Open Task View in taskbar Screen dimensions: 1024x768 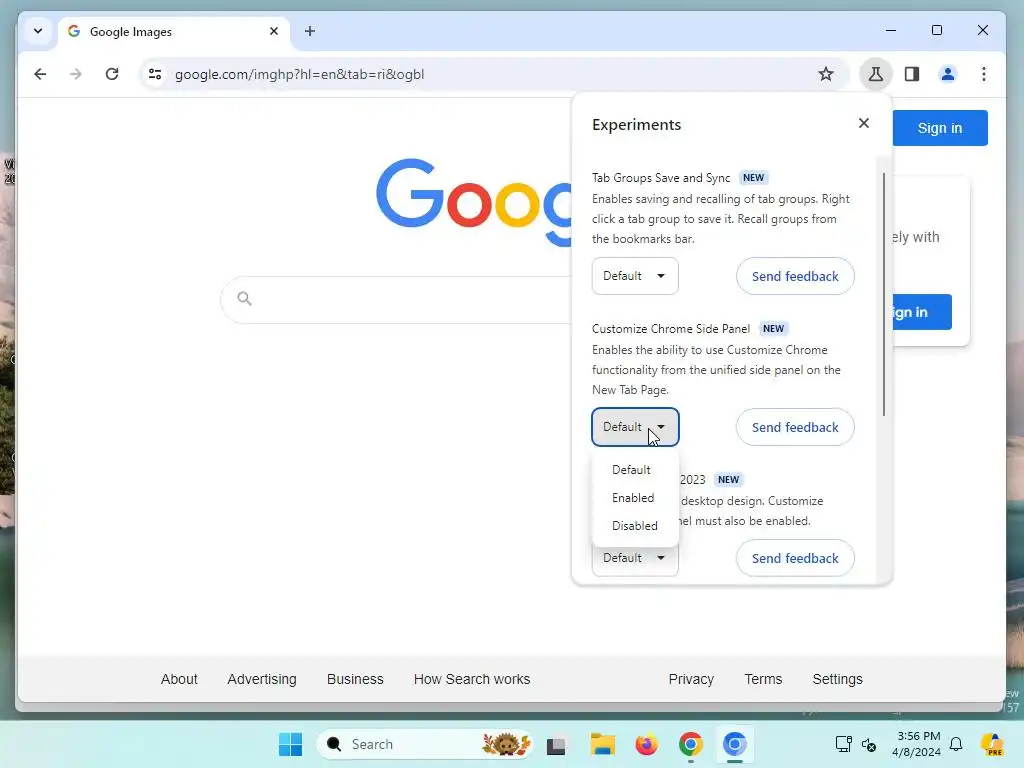pos(556,744)
